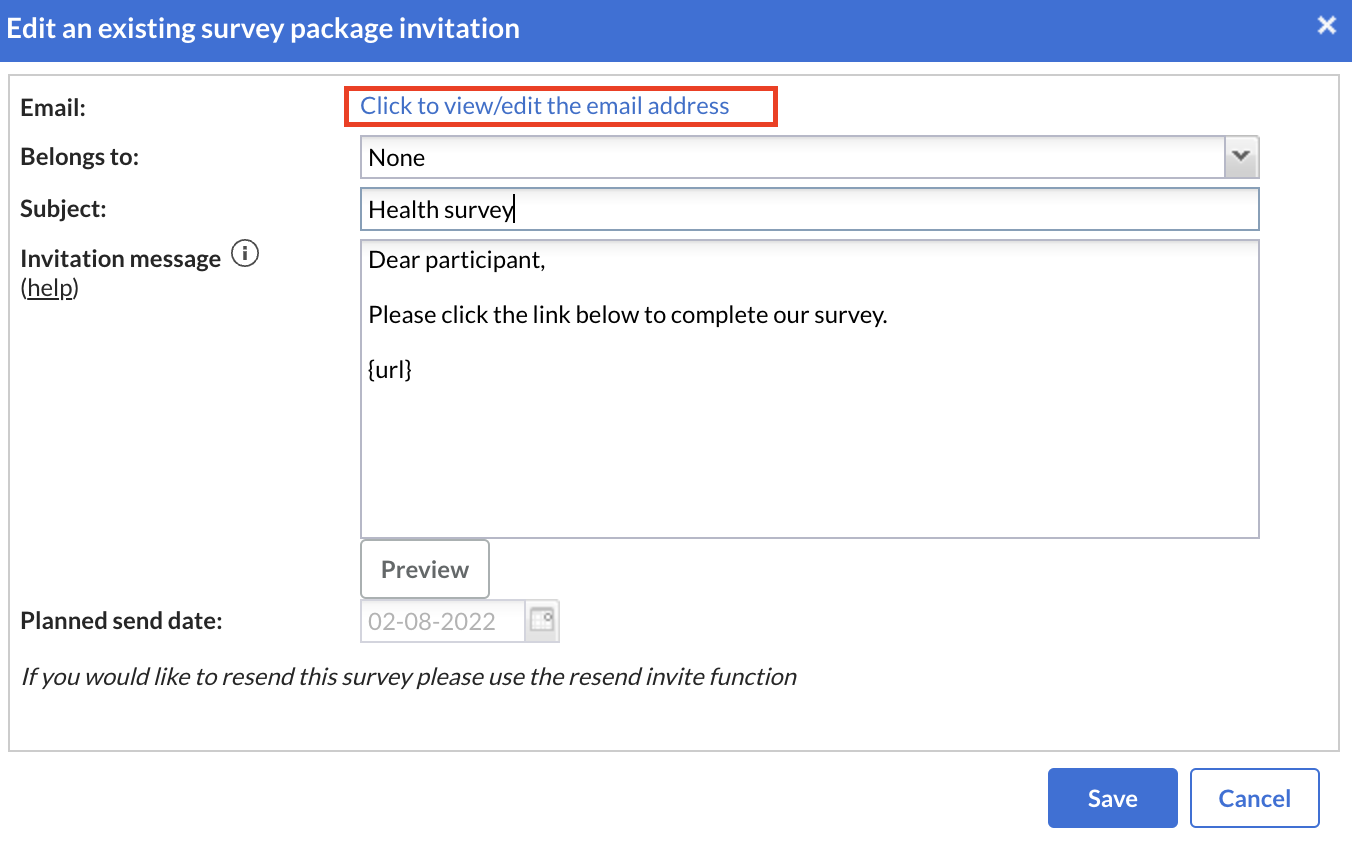Open the info icon beside Invitation message

coord(245,255)
